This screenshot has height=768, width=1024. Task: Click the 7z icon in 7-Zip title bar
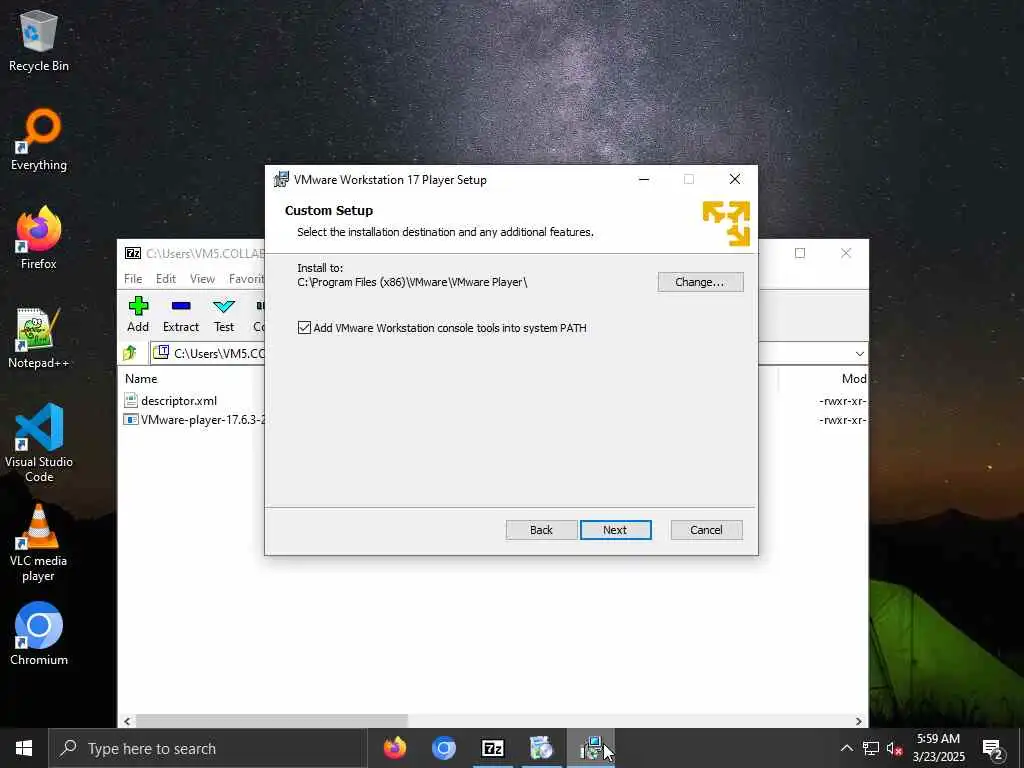click(133, 253)
